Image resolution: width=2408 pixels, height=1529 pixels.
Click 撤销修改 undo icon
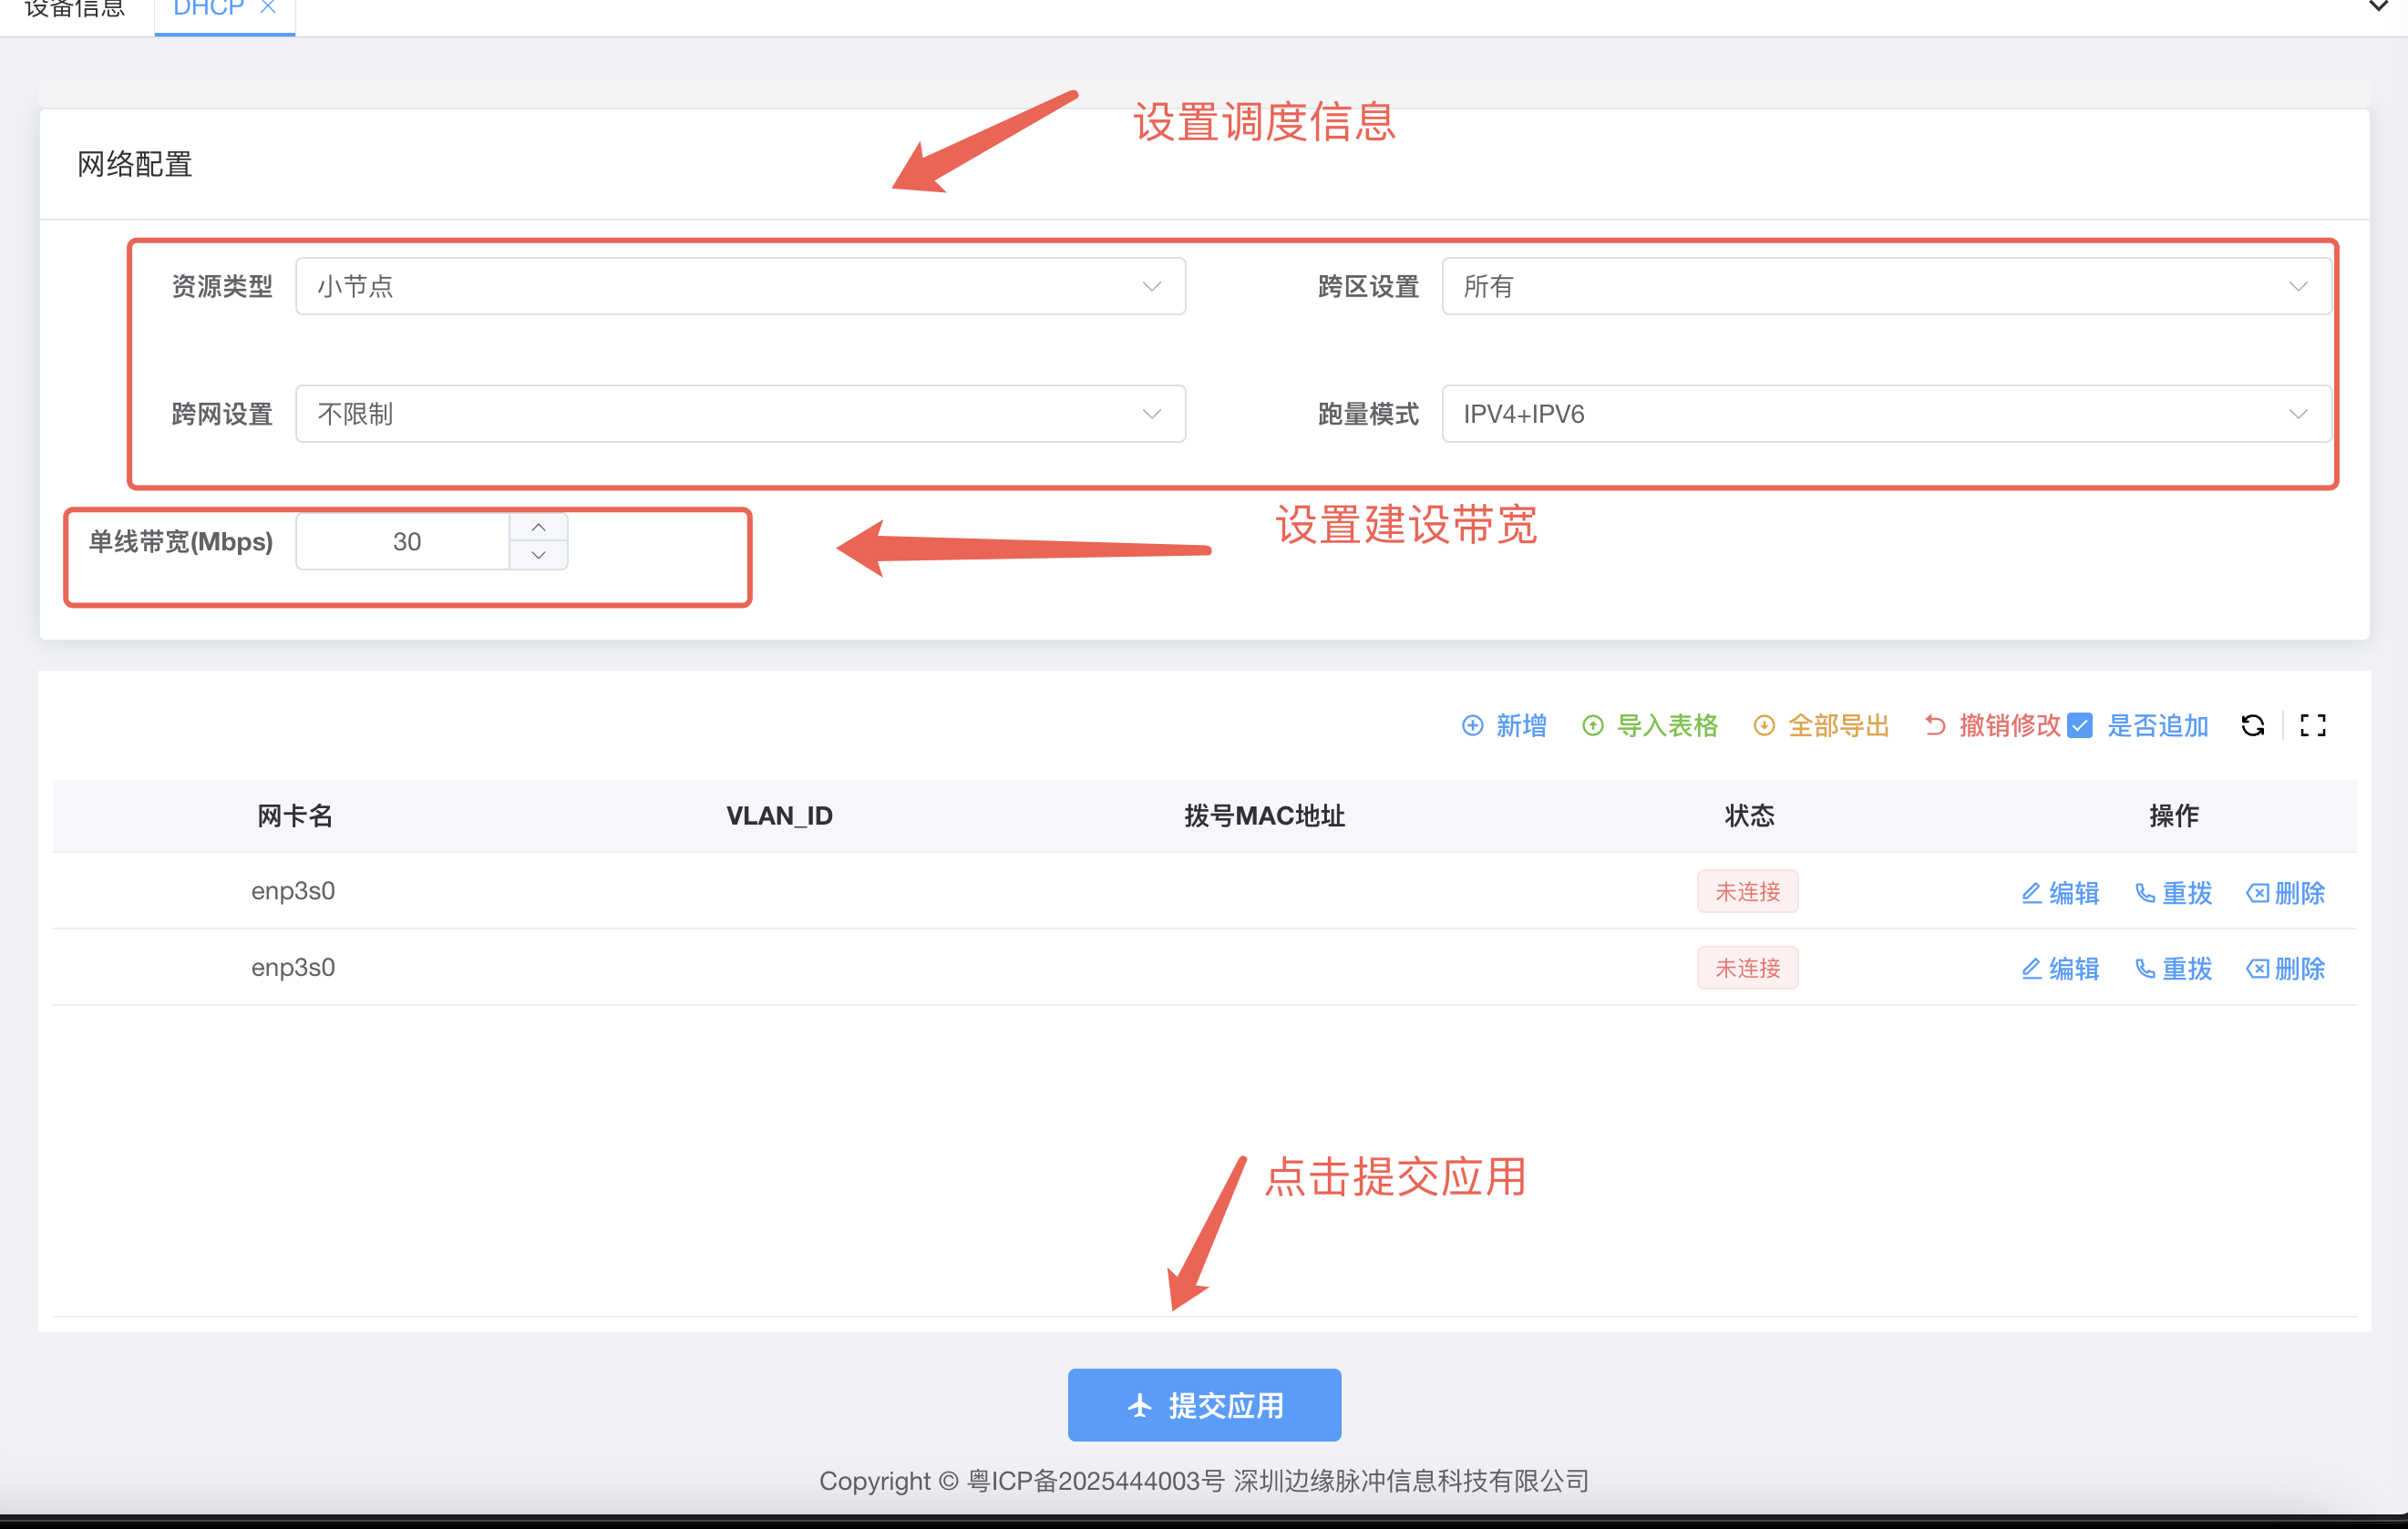1935,725
